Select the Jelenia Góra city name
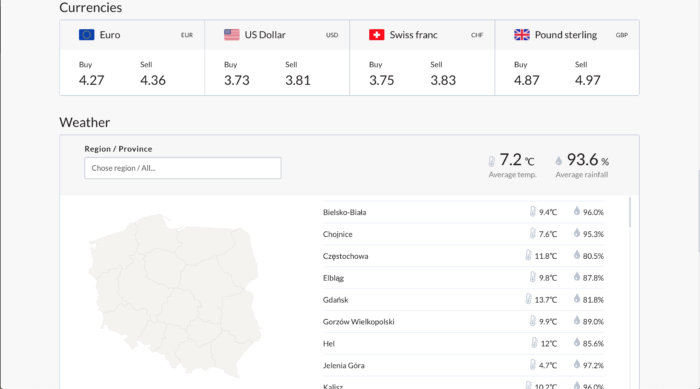 [x=343, y=365]
